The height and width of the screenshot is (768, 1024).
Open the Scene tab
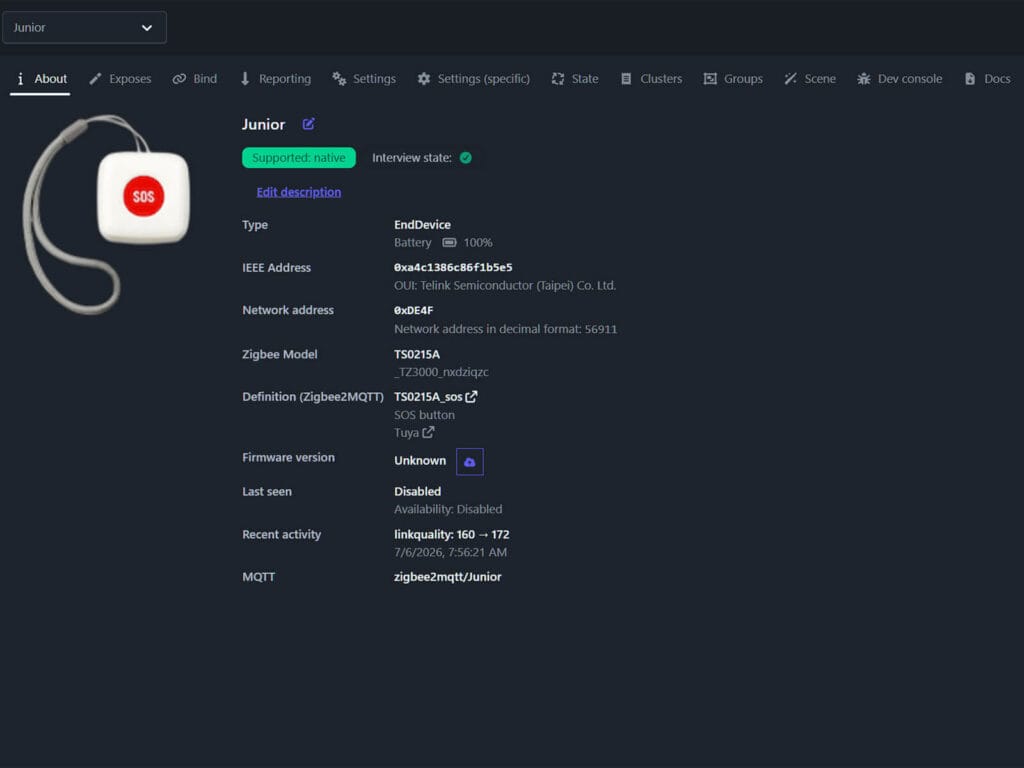click(x=810, y=79)
